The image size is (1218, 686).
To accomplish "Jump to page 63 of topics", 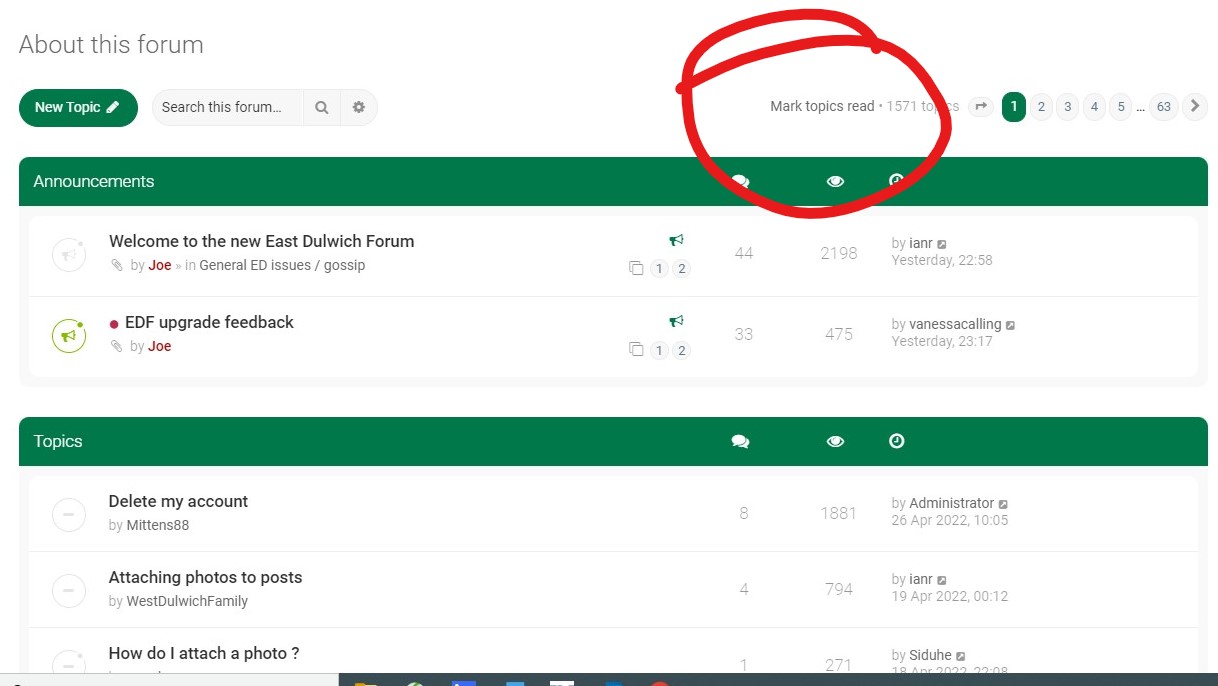I will [1163, 107].
